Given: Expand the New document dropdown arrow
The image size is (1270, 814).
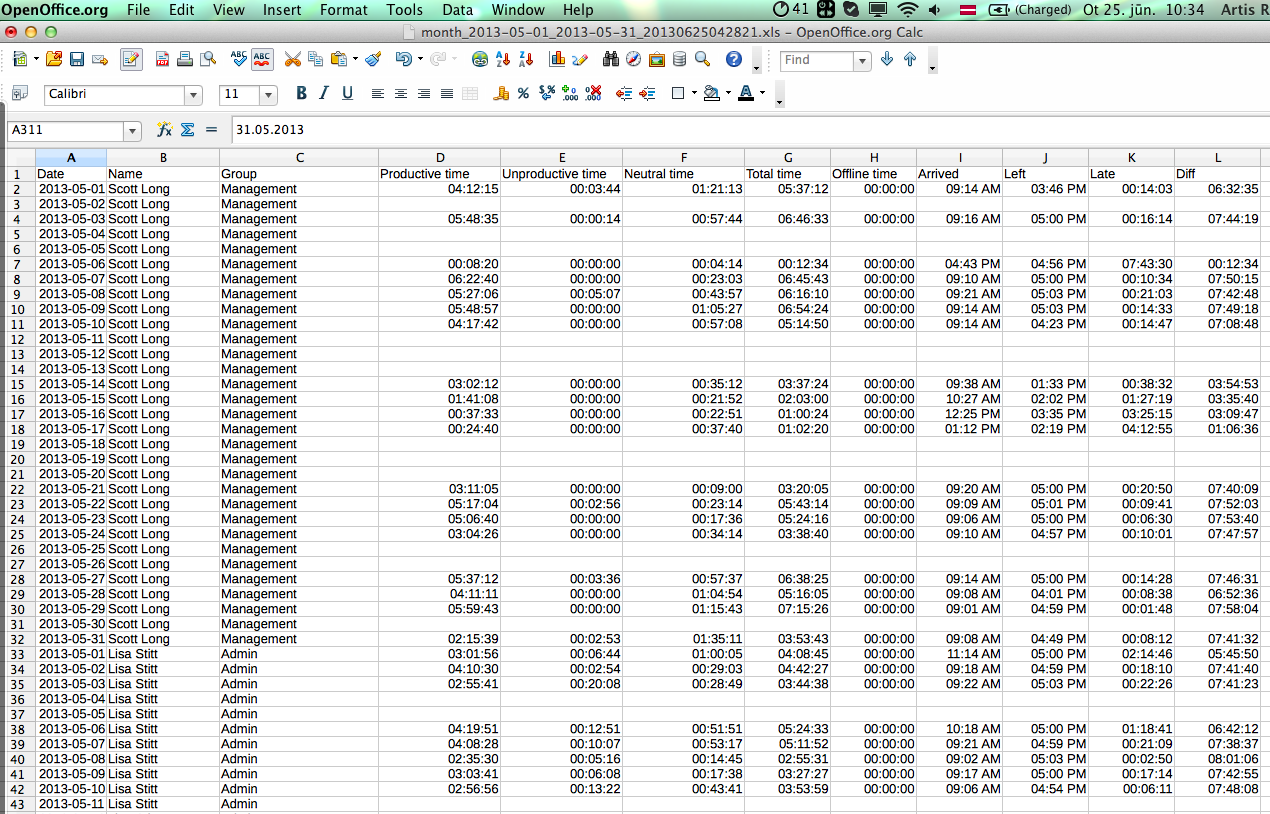Looking at the screenshot, I should point(36,60).
